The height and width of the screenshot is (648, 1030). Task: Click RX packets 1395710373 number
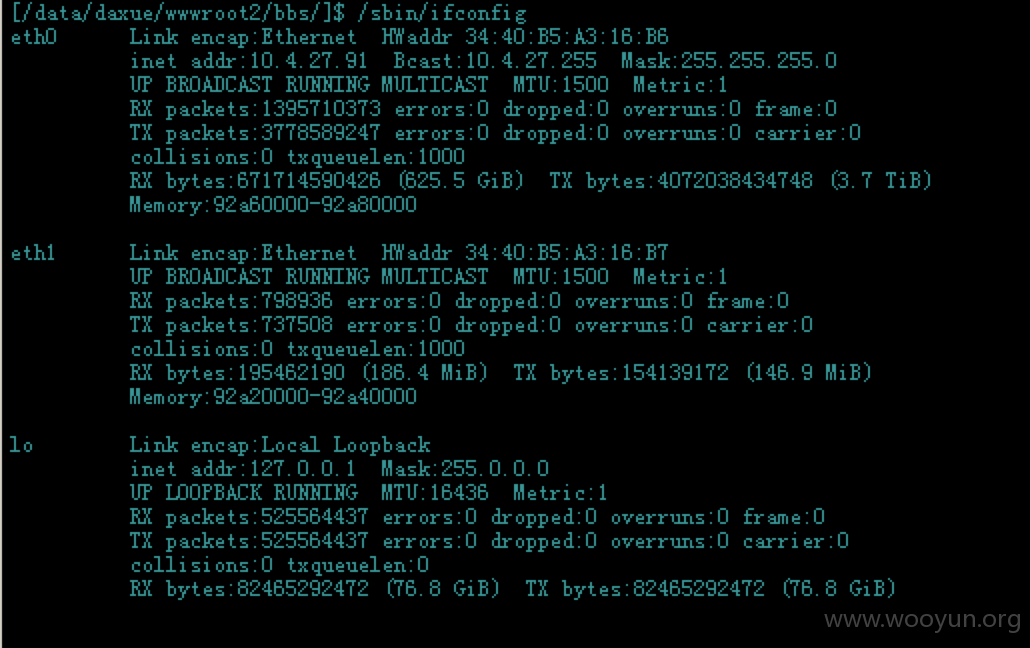(321, 109)
